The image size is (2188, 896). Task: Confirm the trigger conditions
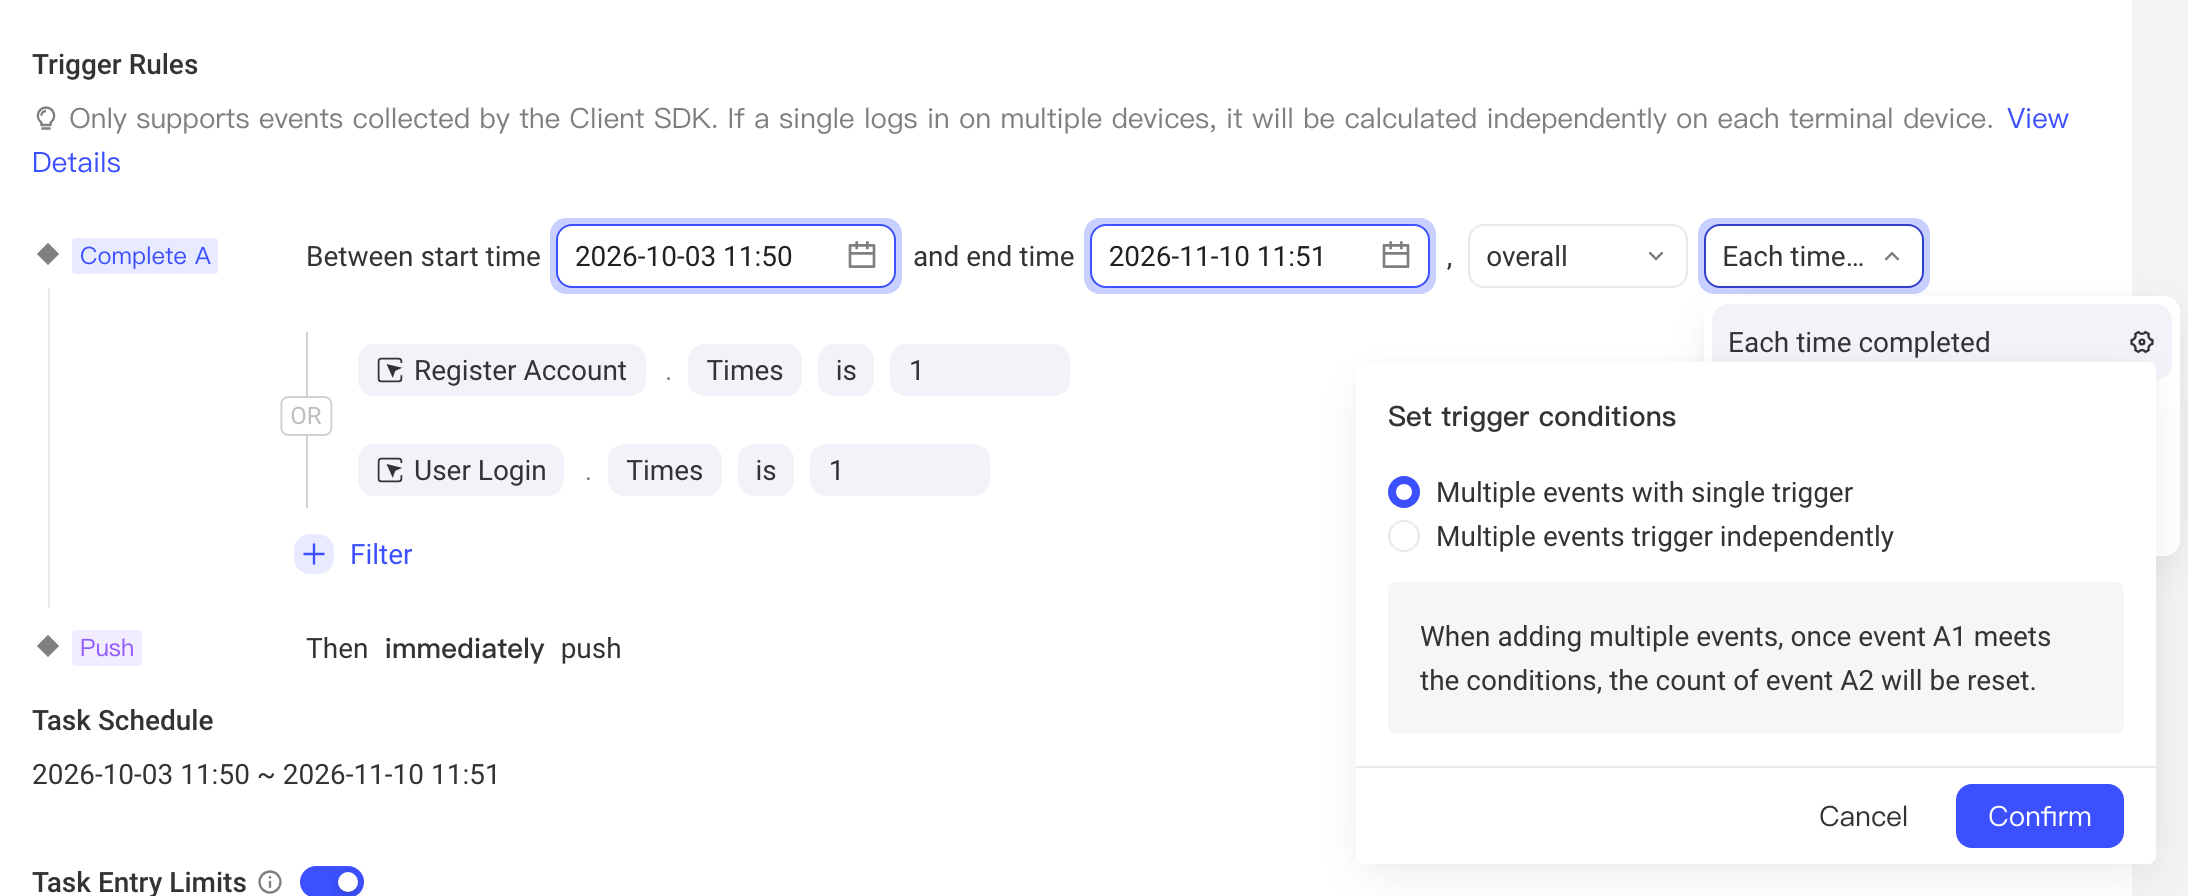coord(2039,816)
